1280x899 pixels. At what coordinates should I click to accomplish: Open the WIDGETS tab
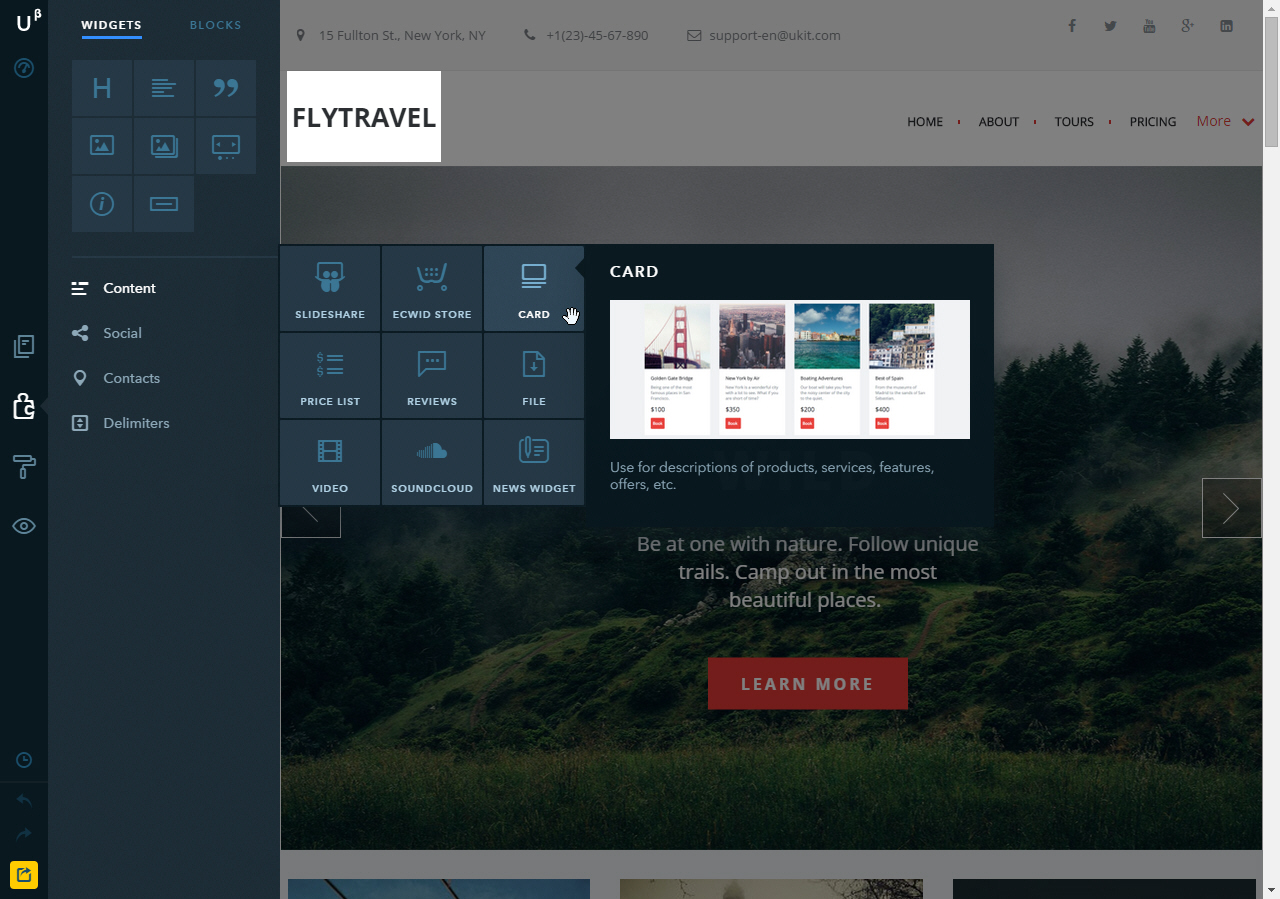111,25
